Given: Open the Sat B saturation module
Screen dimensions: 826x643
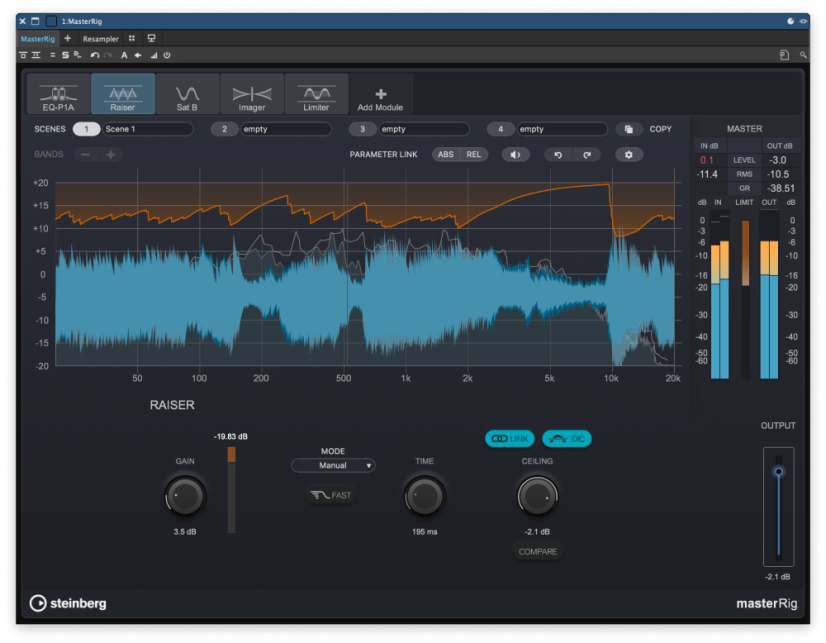Looking at the screenshot, I should coord(187,93).
